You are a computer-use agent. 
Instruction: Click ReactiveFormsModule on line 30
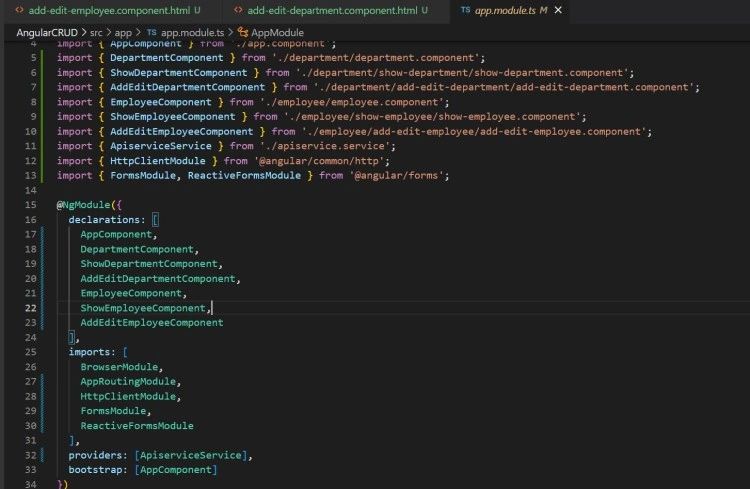137,426
